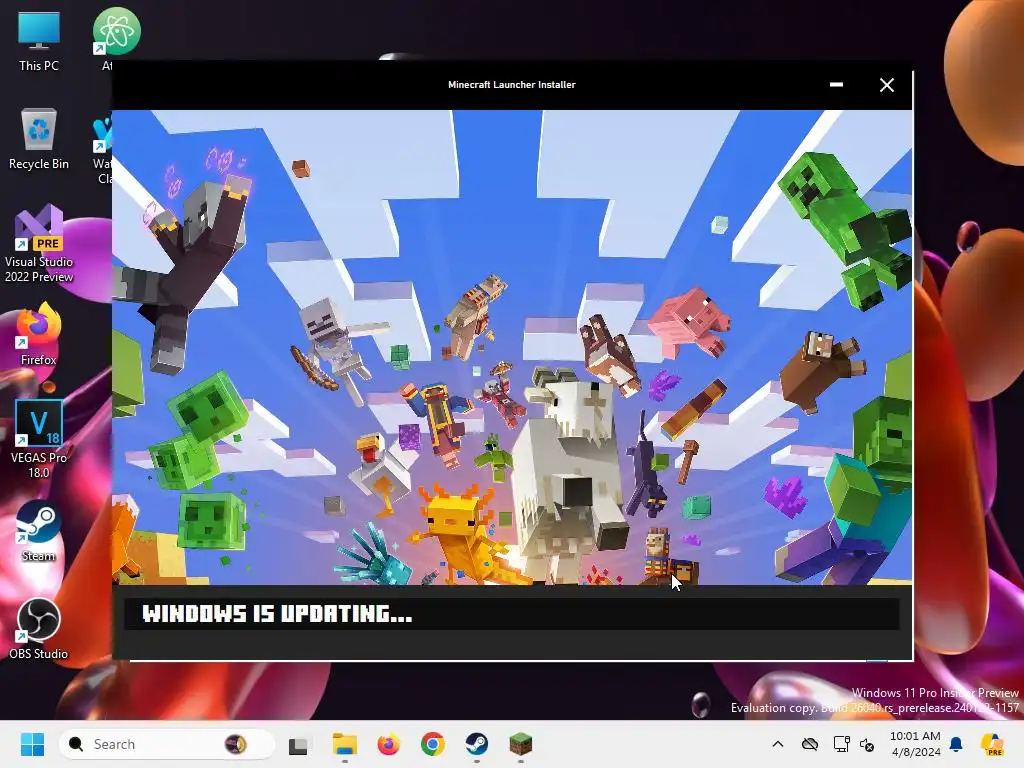Click the muted volume tray icon

(867, 744)
